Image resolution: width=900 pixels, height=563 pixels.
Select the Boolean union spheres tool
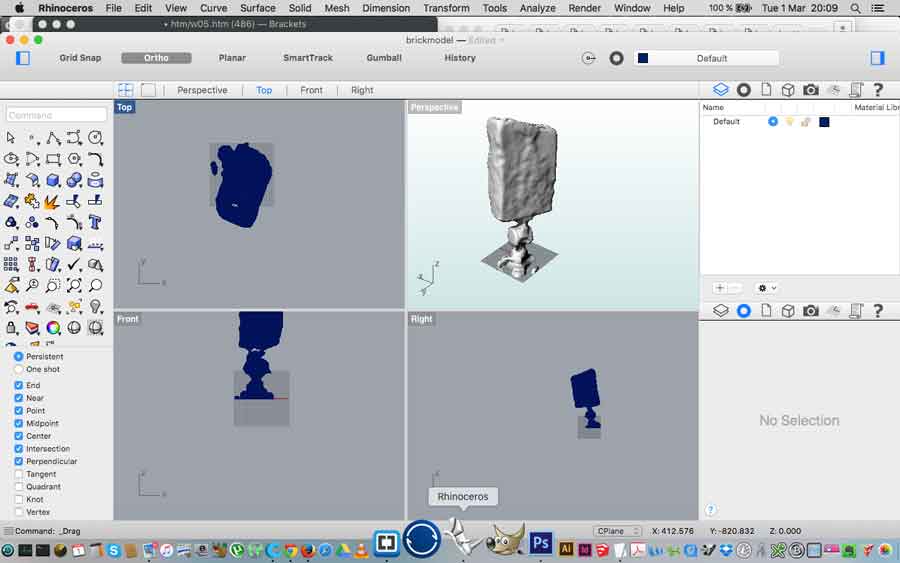[75, 180]
